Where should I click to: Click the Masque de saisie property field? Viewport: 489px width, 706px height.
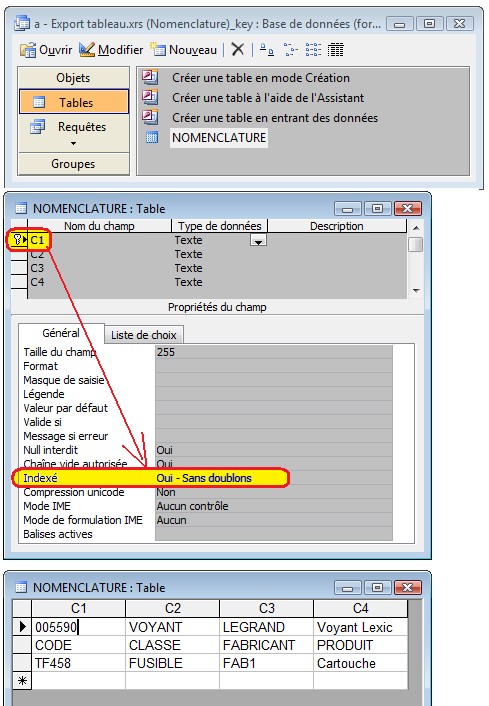pyautogui.click(x=273, y=380)
